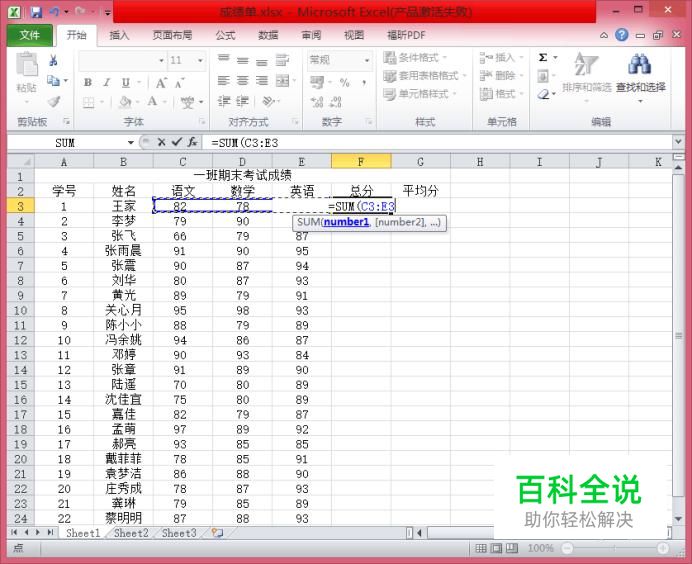692x564 pixels.
Task: Open the font name dropdown
Action: pos(161,60)
